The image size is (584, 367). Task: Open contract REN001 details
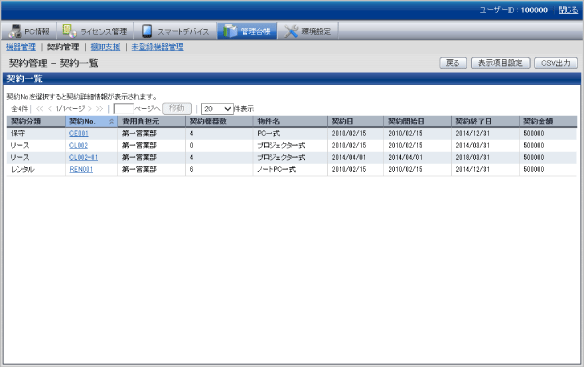tap(81, 170)
